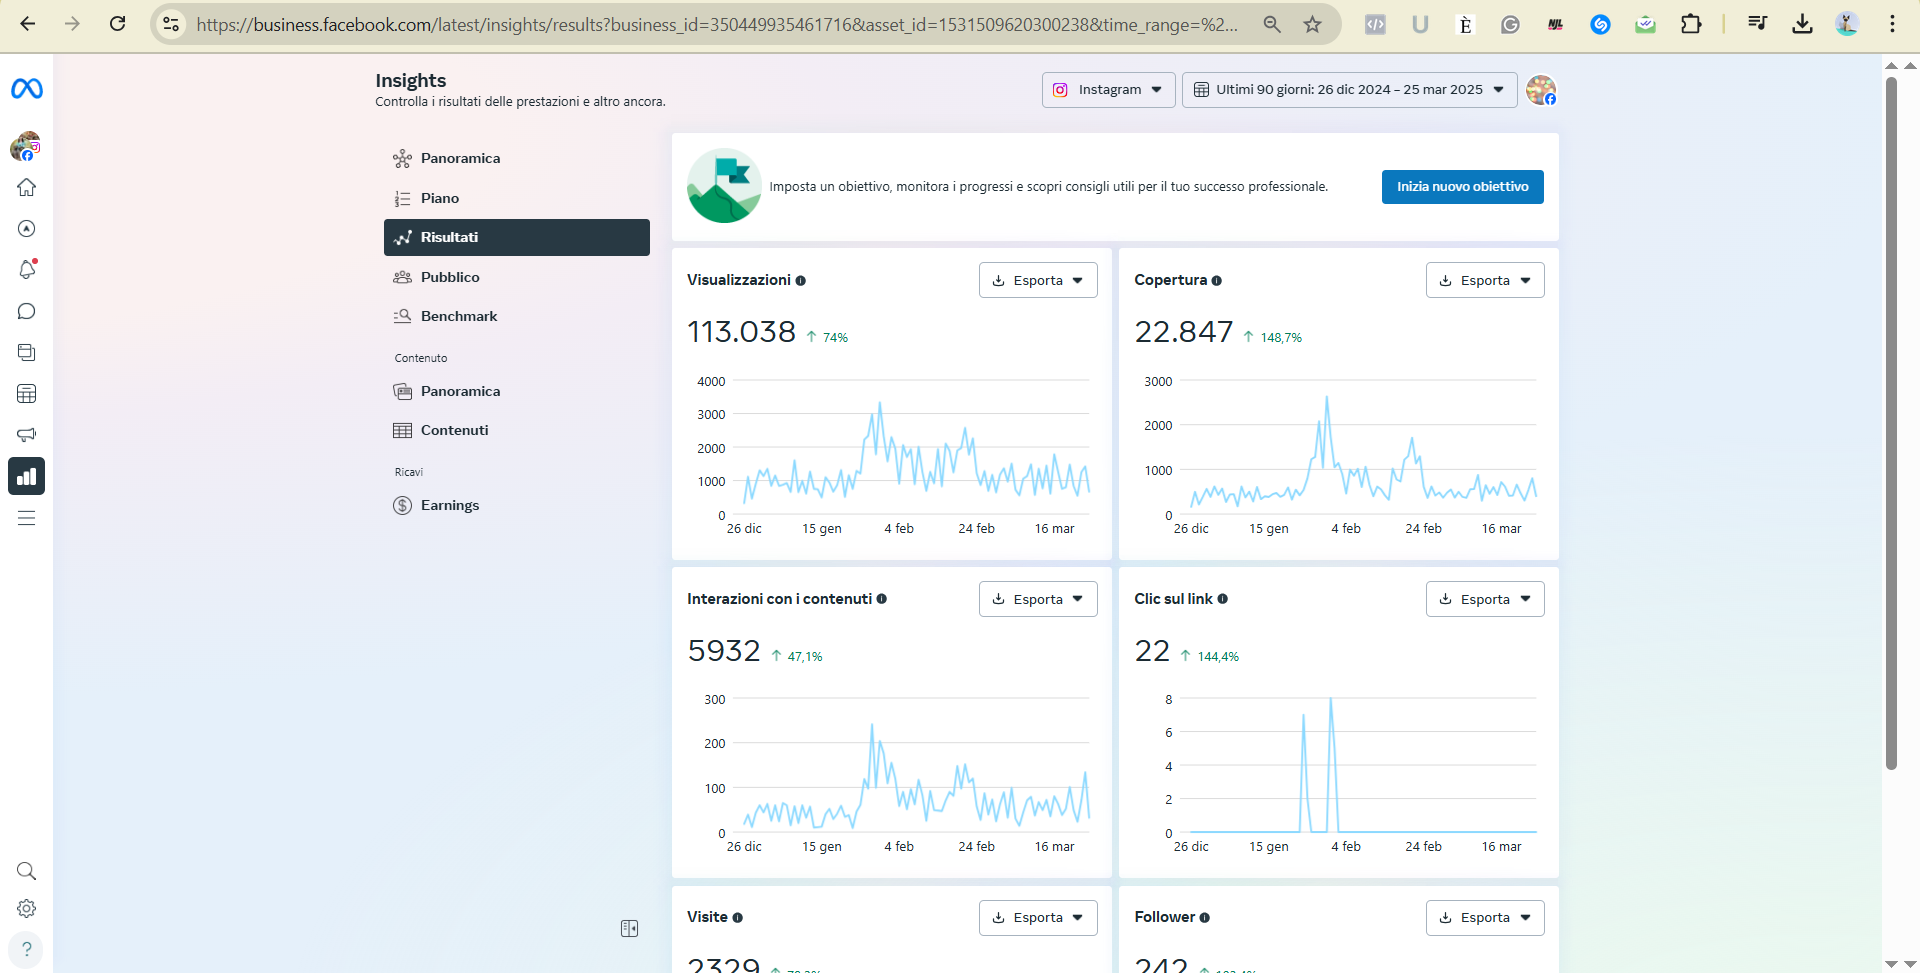Click the Inizia nuovo obiettivo button
This screenshot has height=973, width=1920.
pyautogui.click(x=1462, y=187)
